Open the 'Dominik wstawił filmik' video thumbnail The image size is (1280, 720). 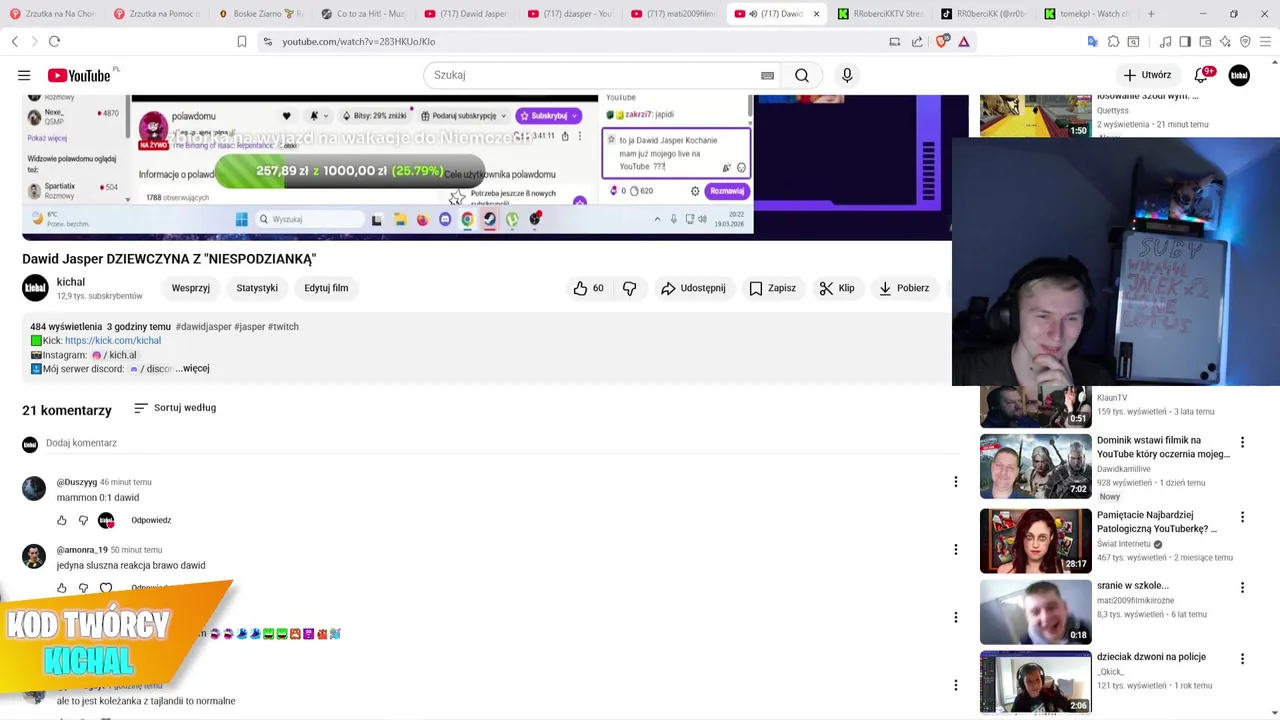[1035, 466]
